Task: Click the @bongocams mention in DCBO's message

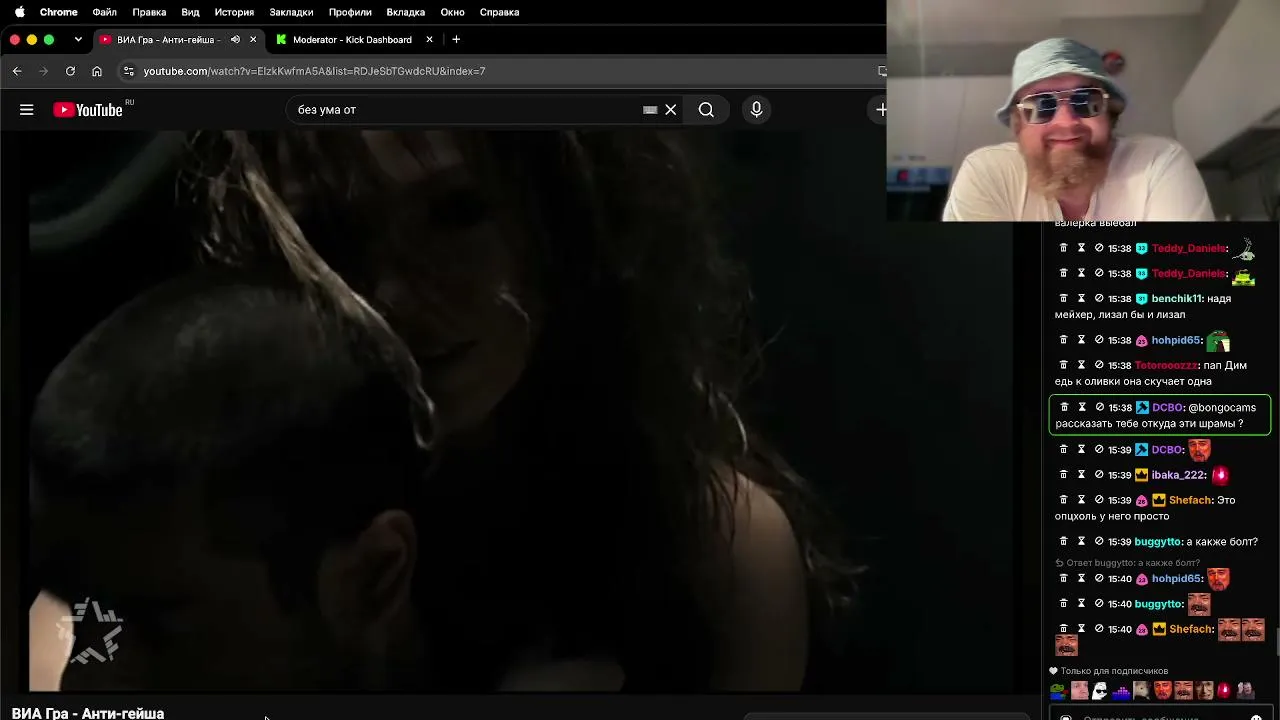Action: (x=1222, y=408)
